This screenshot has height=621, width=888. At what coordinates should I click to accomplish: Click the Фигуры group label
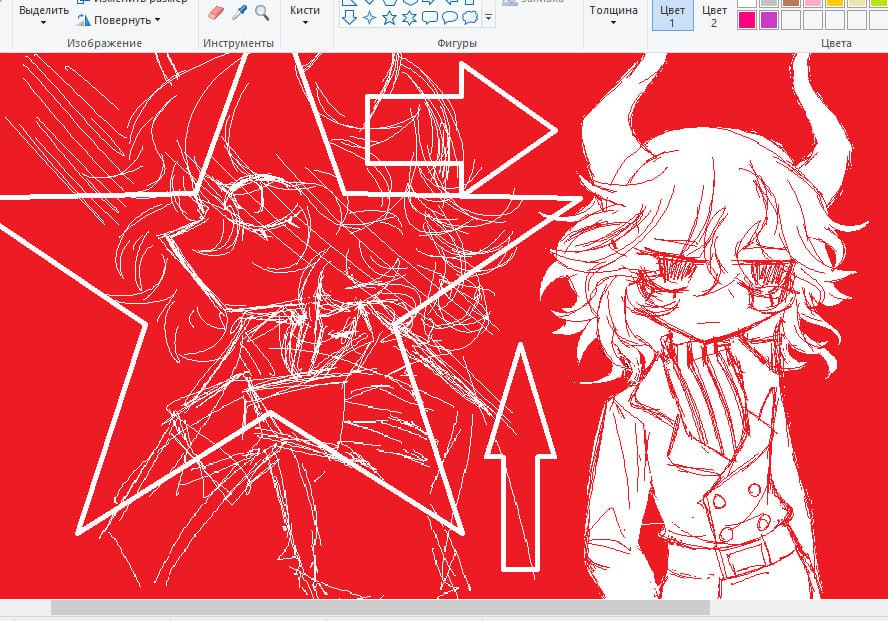(456, 43)
